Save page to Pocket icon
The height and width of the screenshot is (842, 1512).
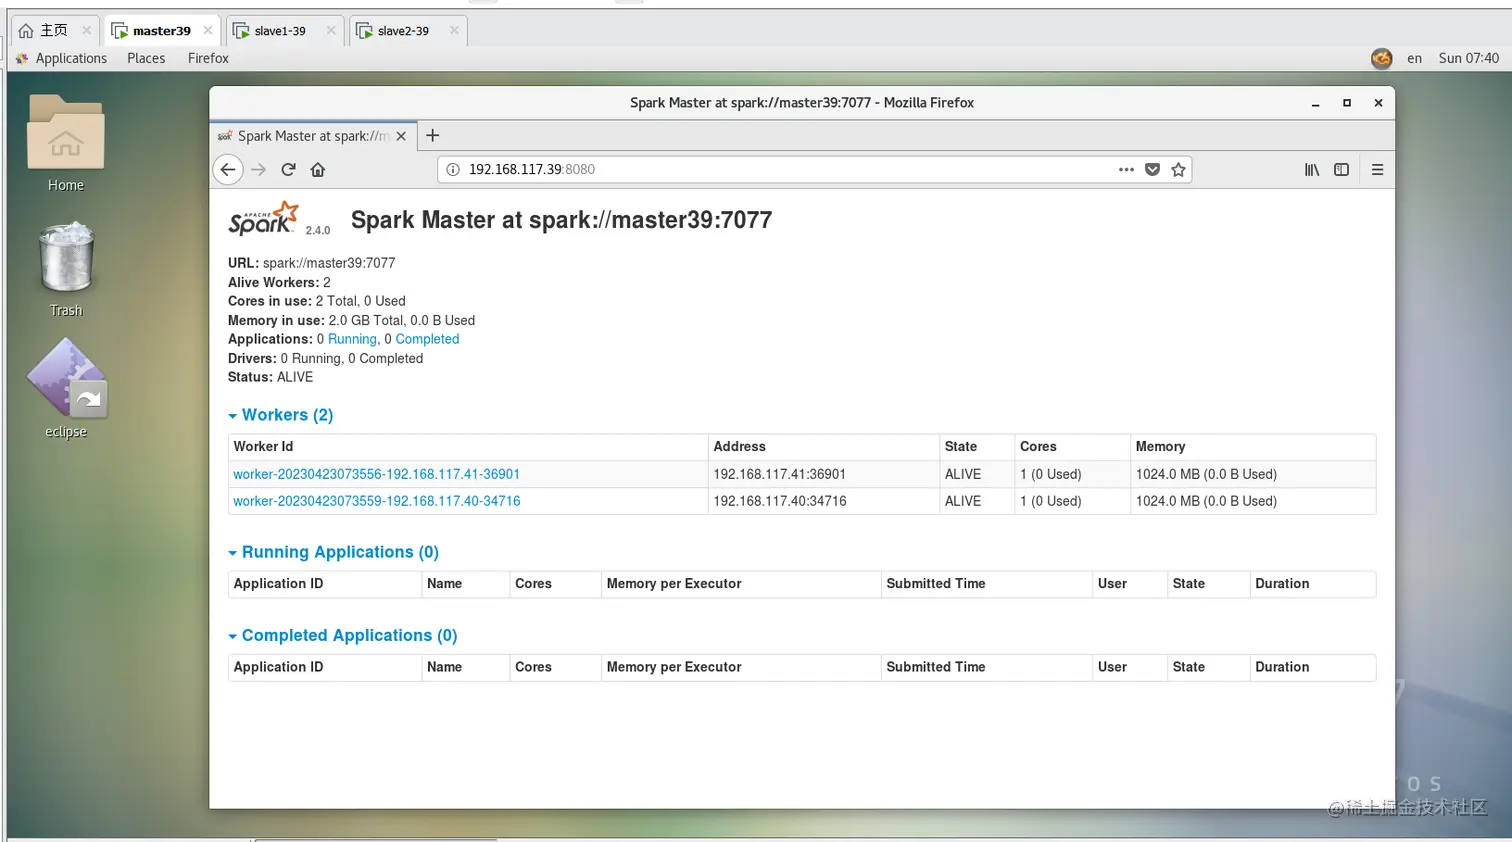tap(1152, 170)
